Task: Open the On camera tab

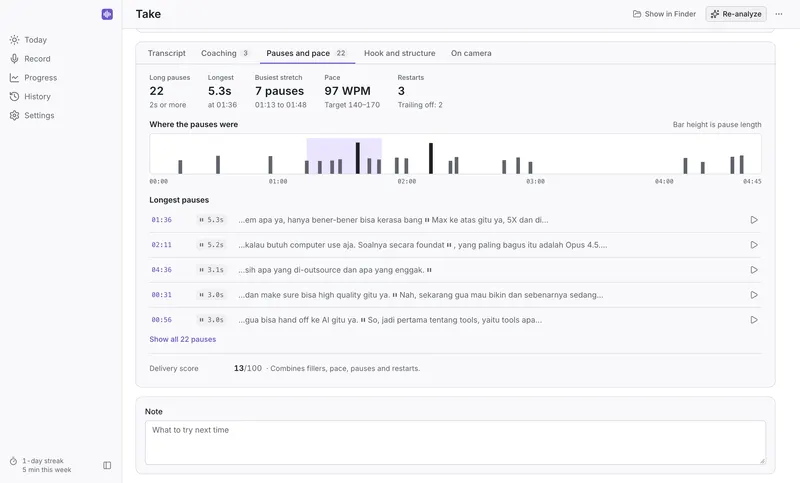Action: pyautogui.click(x=471, y=53)
